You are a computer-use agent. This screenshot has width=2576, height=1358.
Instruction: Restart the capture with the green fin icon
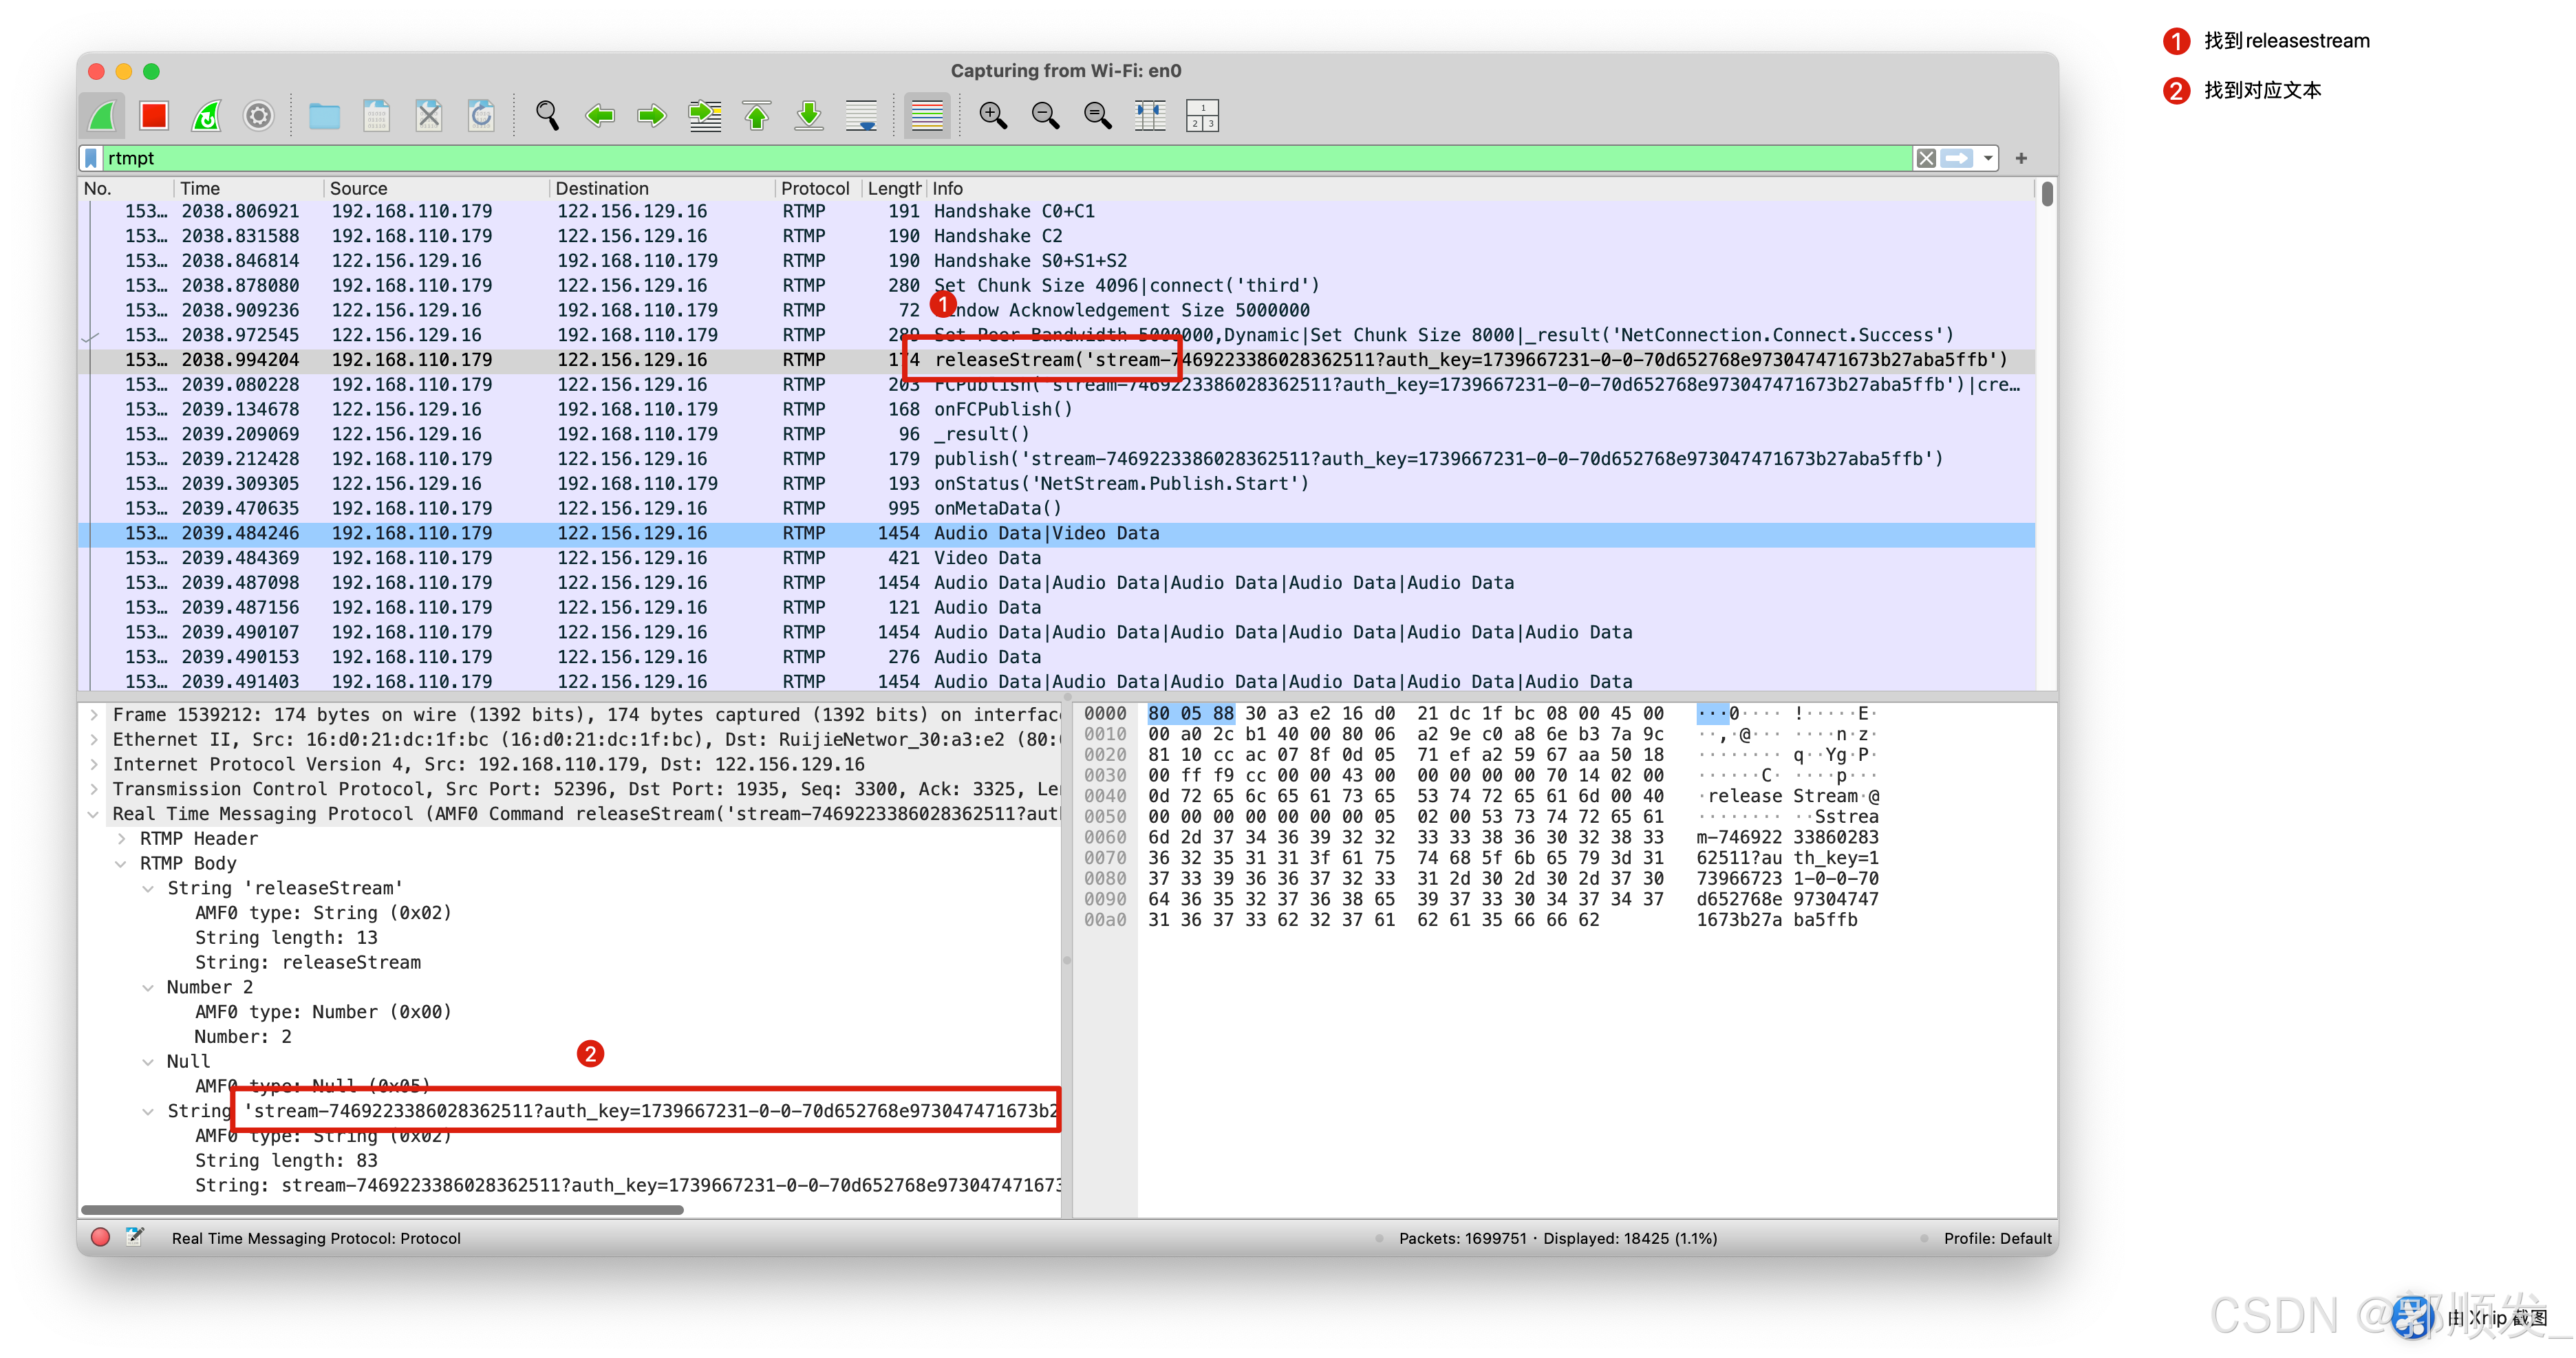coord(206,116)
